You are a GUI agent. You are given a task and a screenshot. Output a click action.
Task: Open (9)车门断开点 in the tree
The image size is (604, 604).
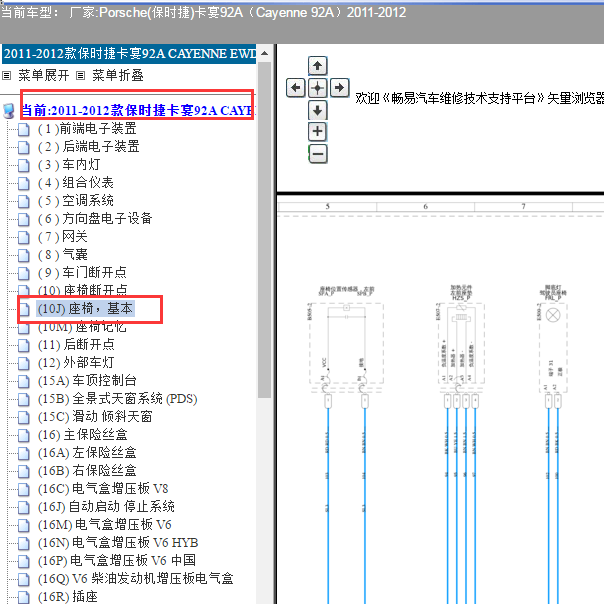(82, 273)
